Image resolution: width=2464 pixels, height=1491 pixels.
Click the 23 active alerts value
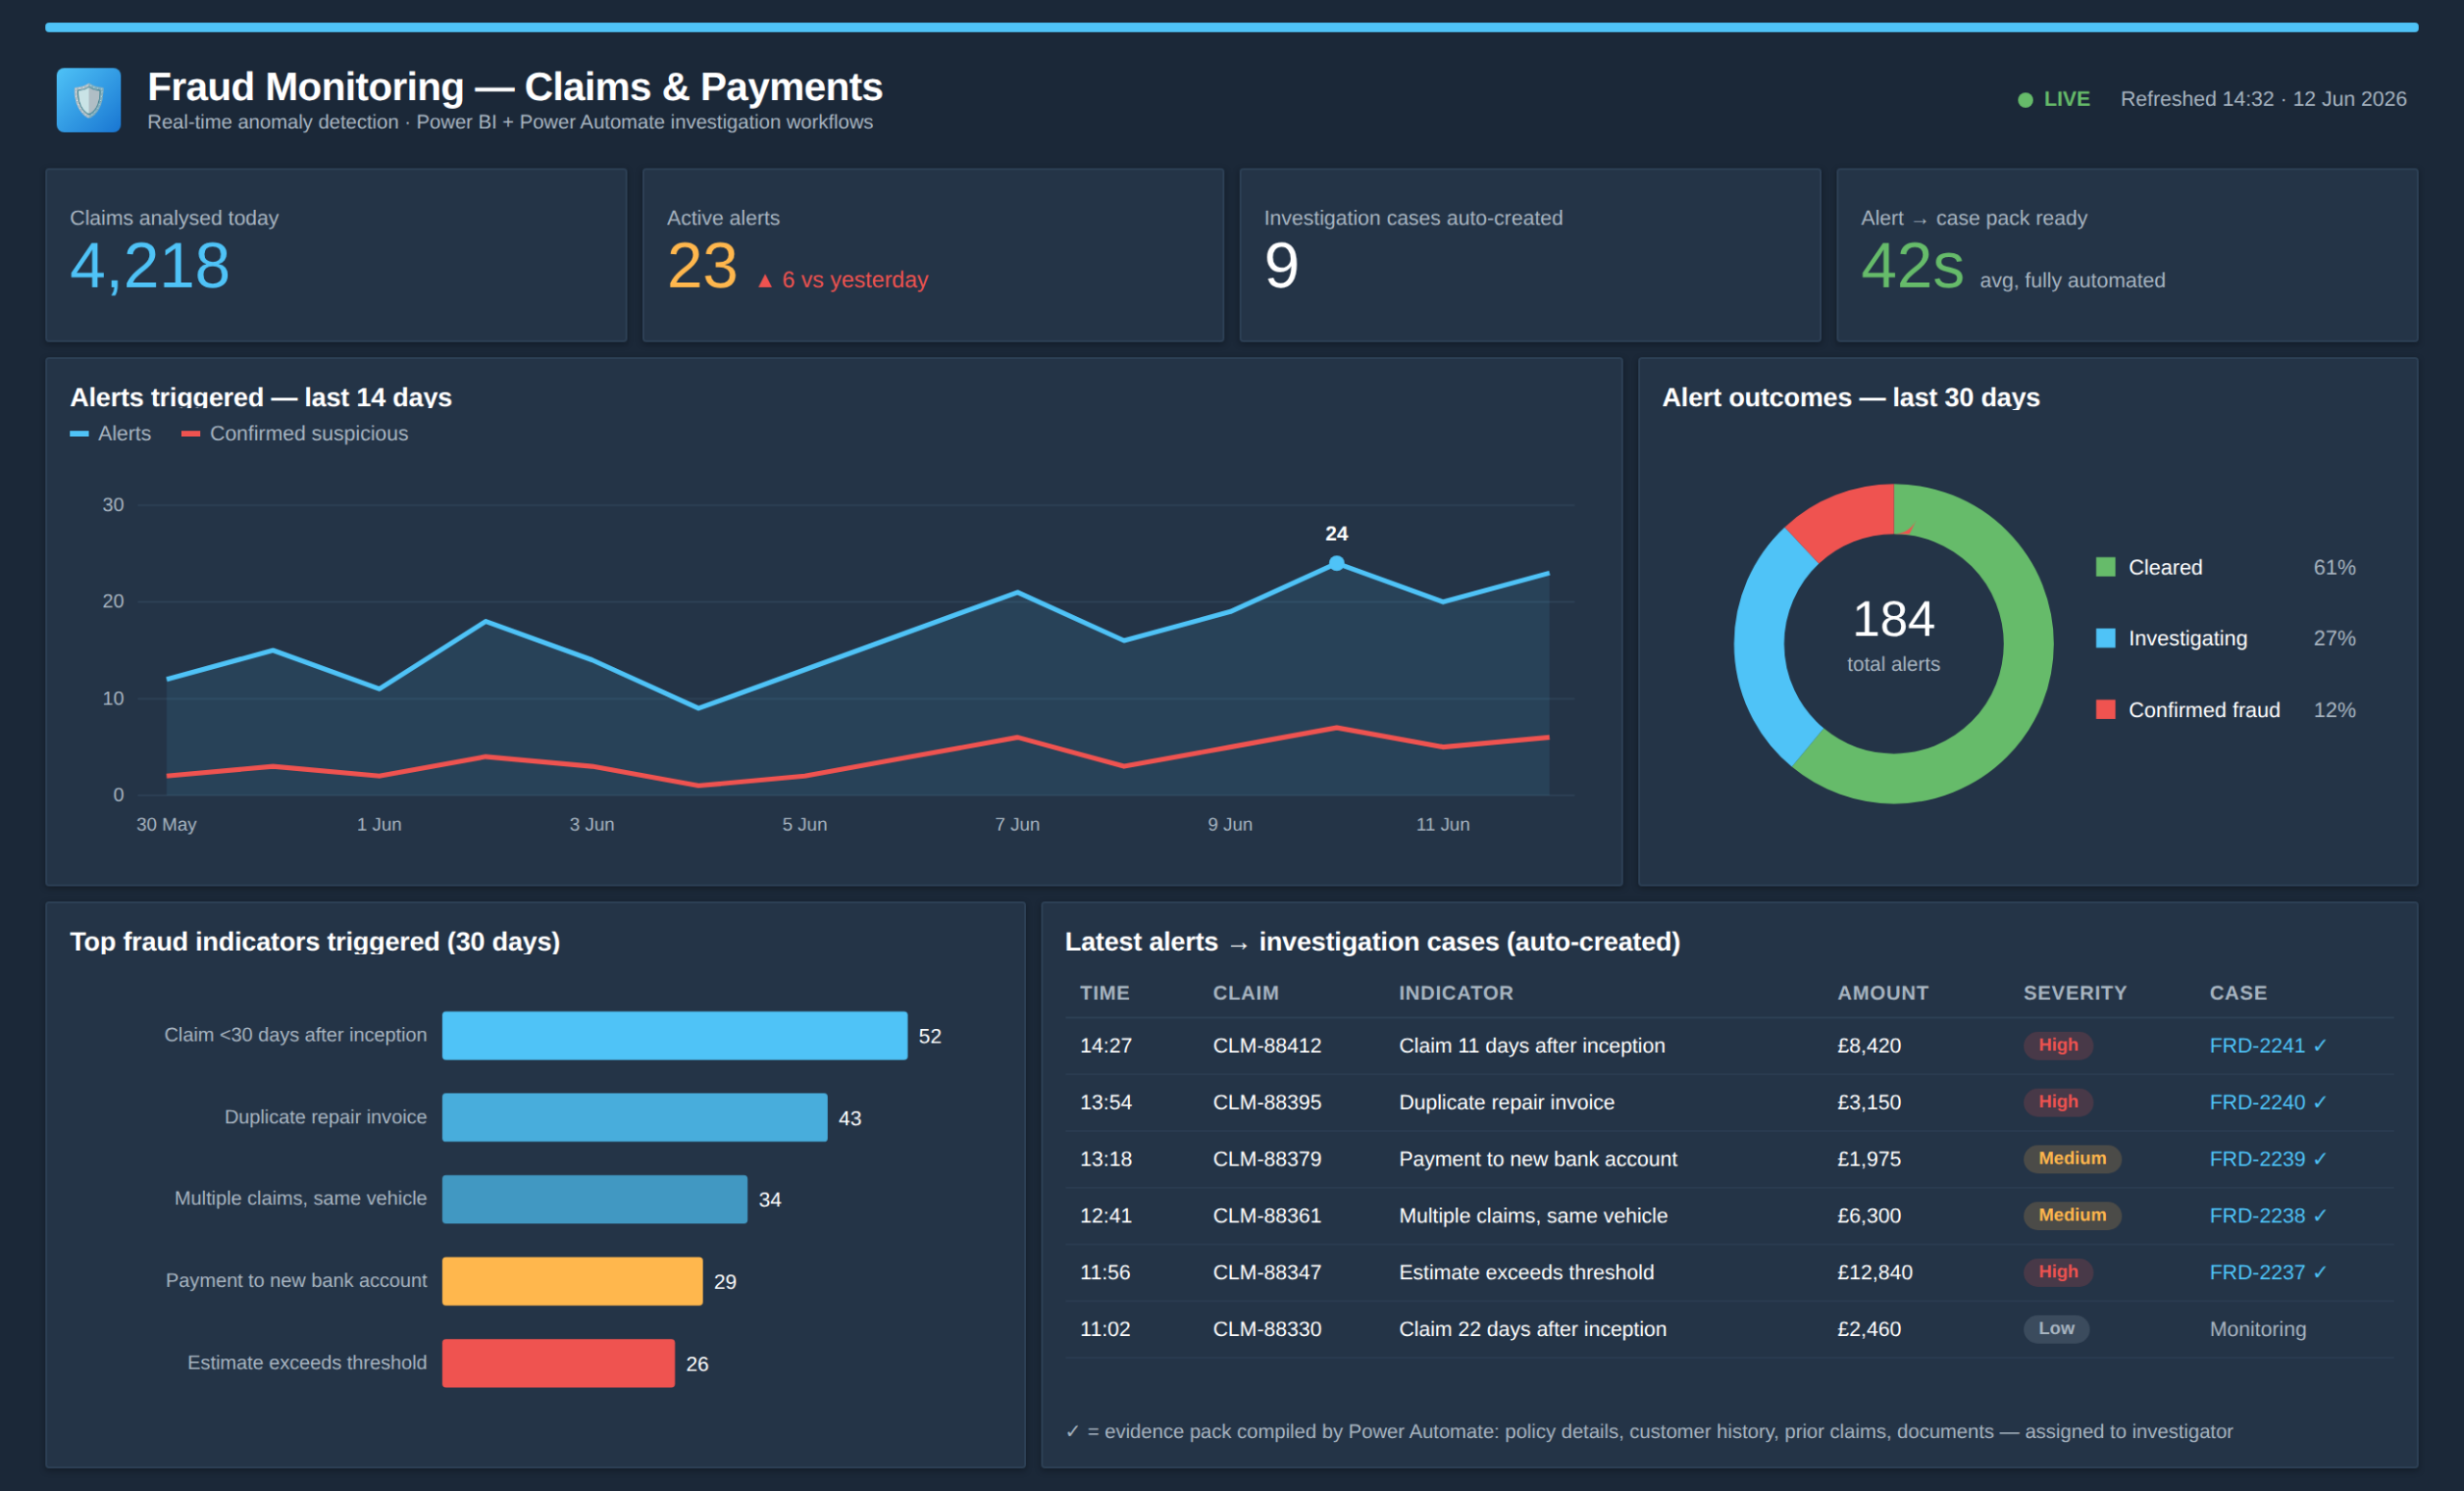[x=702, y=266]
